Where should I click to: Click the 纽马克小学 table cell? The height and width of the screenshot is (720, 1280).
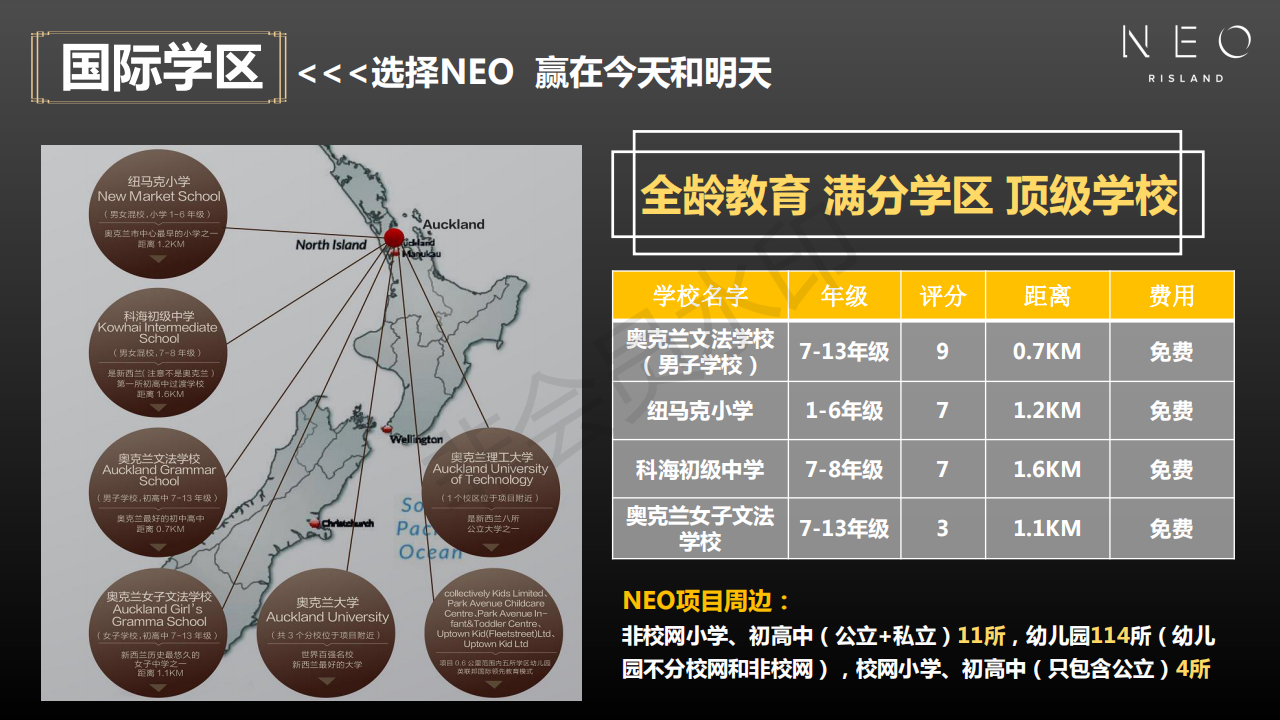pos(700,411)
